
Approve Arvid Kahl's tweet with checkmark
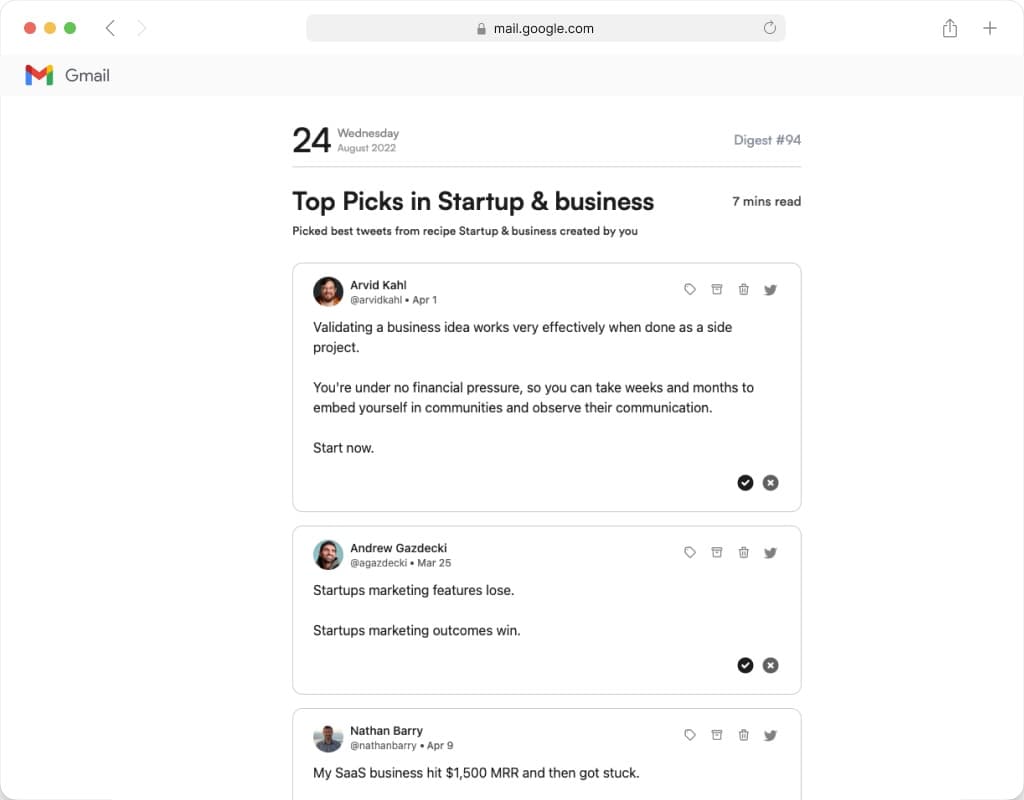(745, 482)
